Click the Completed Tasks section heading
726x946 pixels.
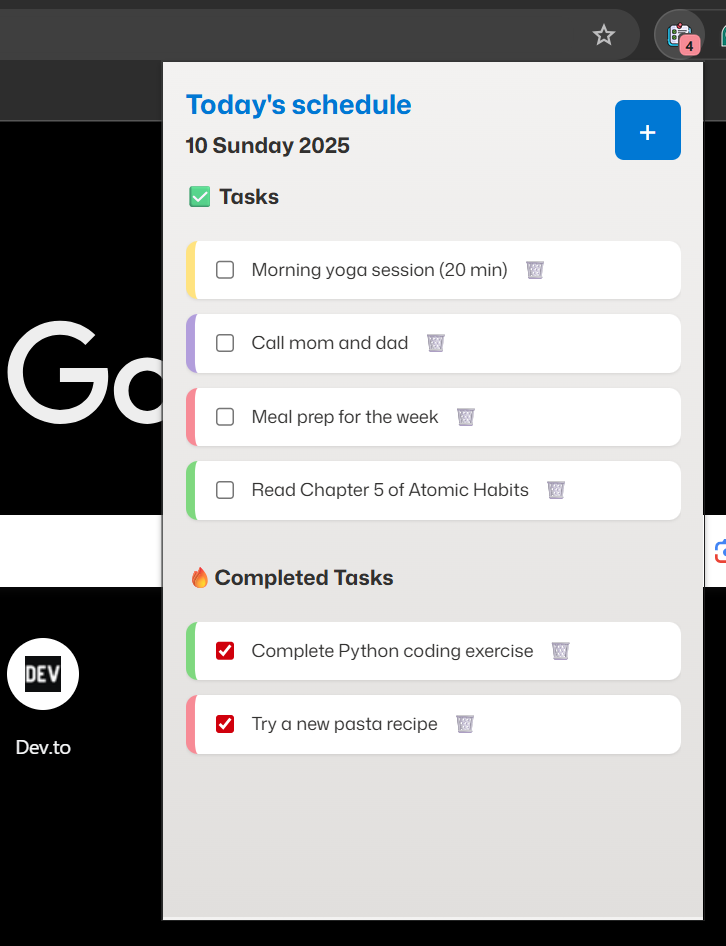pyautogui.click(x=303, y=578)
